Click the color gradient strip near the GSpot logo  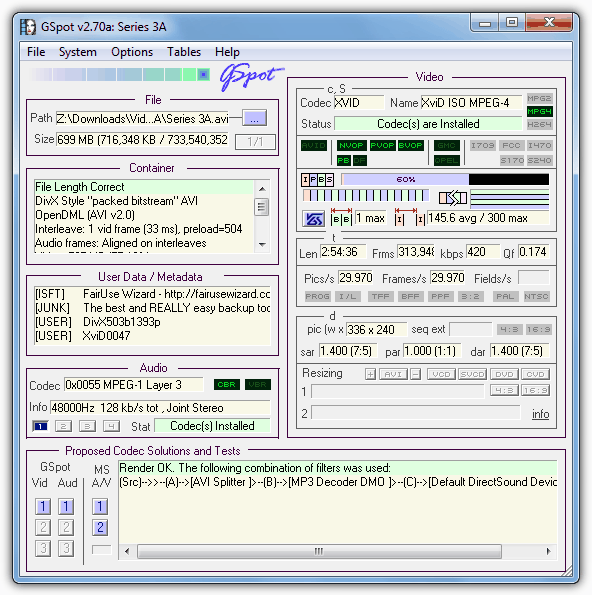tap(120, 74)
